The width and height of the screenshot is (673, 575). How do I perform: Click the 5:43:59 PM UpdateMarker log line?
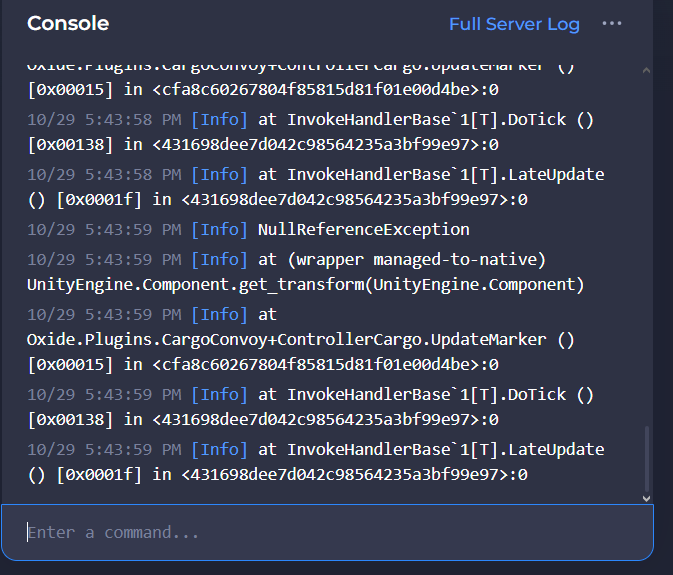point(300,339)
